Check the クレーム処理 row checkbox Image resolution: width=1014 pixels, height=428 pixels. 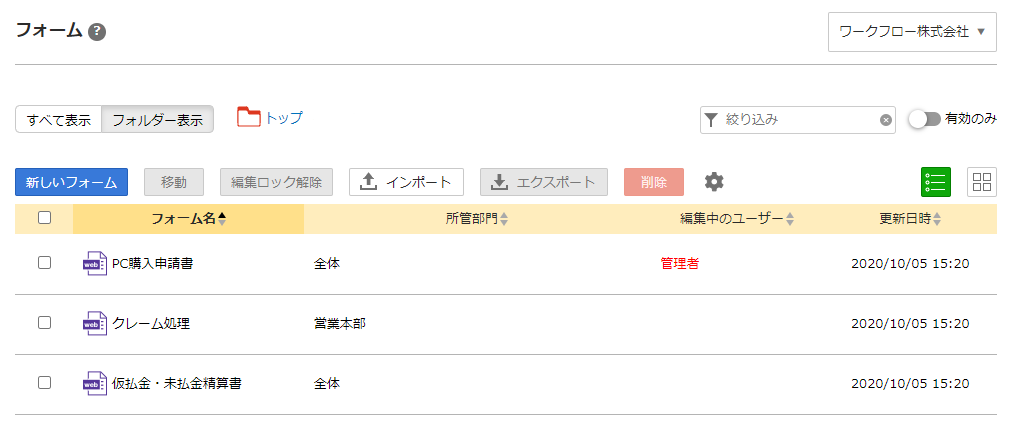tap(44, 323)
